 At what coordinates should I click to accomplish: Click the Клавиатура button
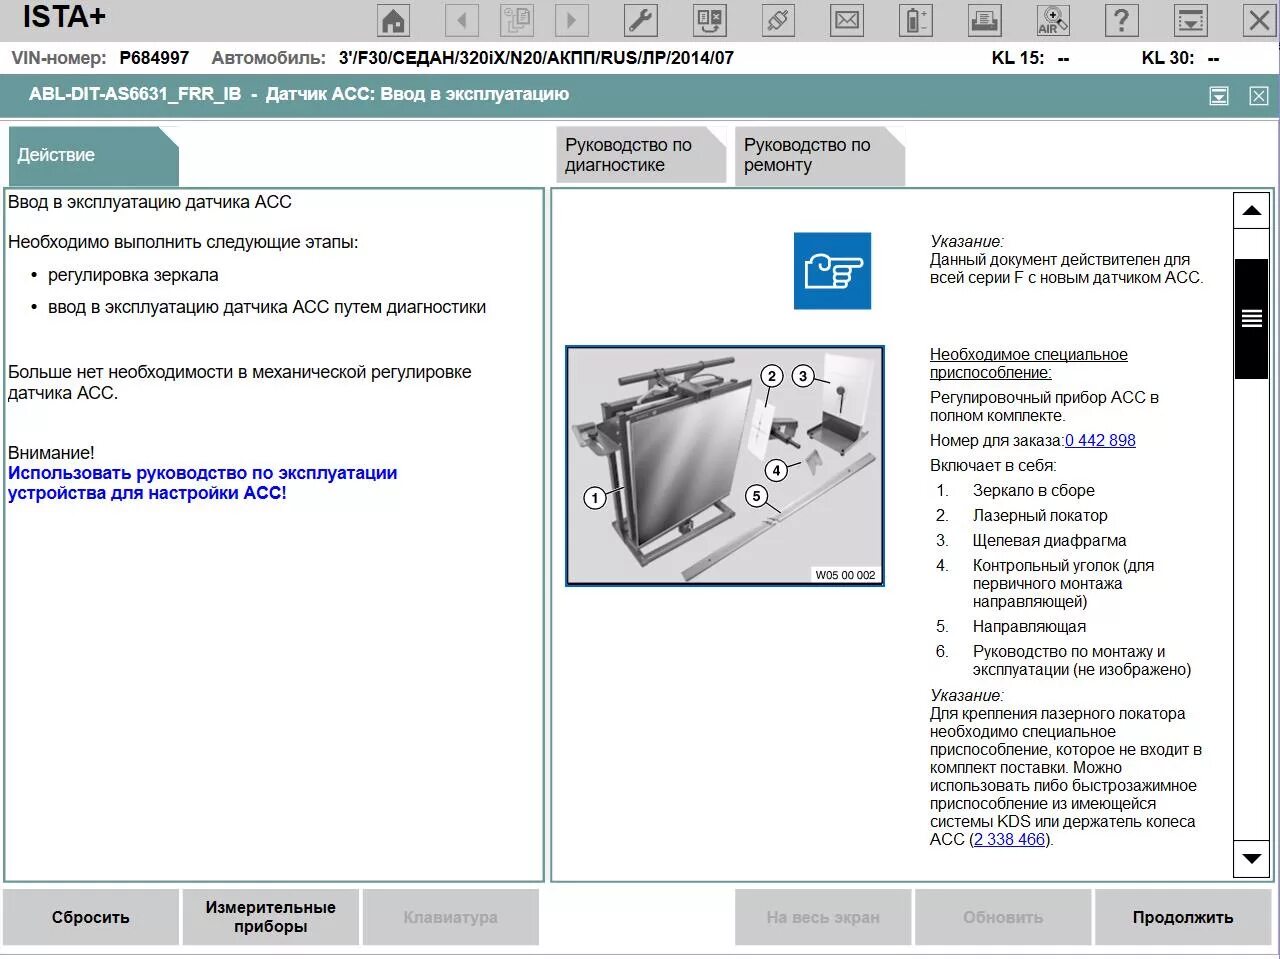point(450,917)
